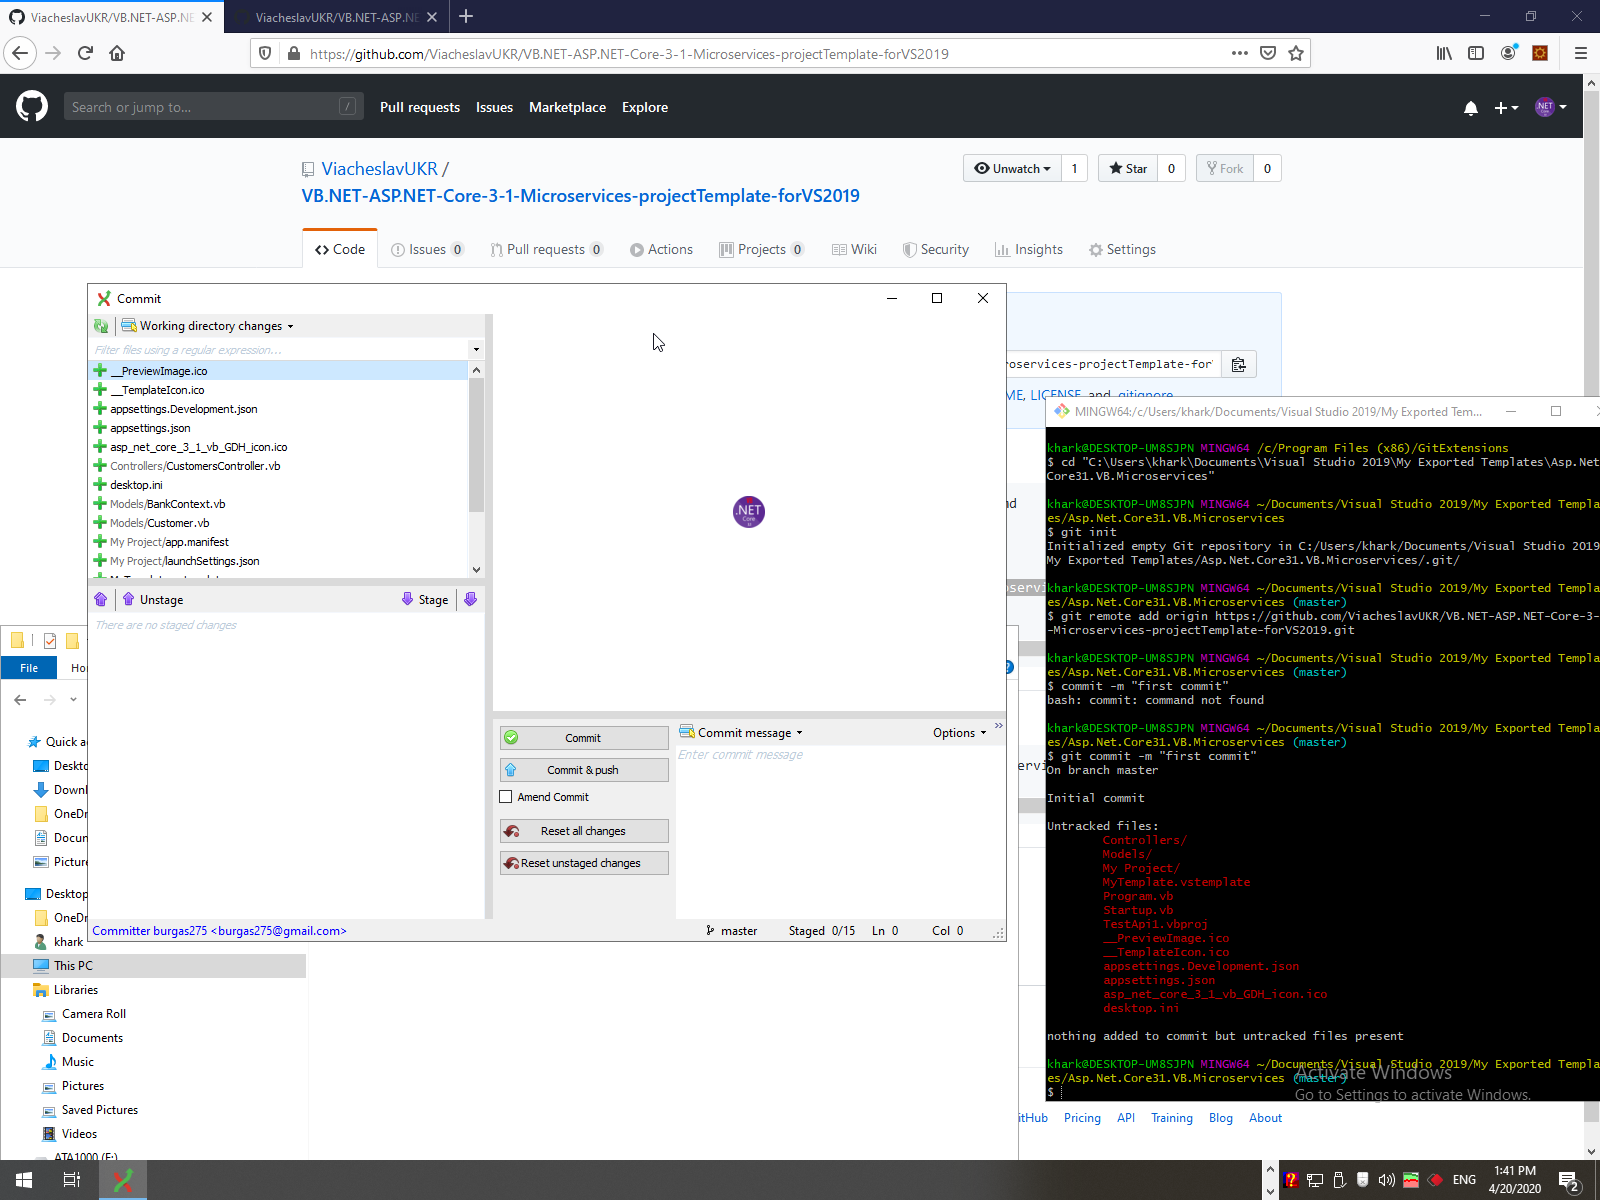
Task: Open the Insights tab
Action: pos(1029,249)
